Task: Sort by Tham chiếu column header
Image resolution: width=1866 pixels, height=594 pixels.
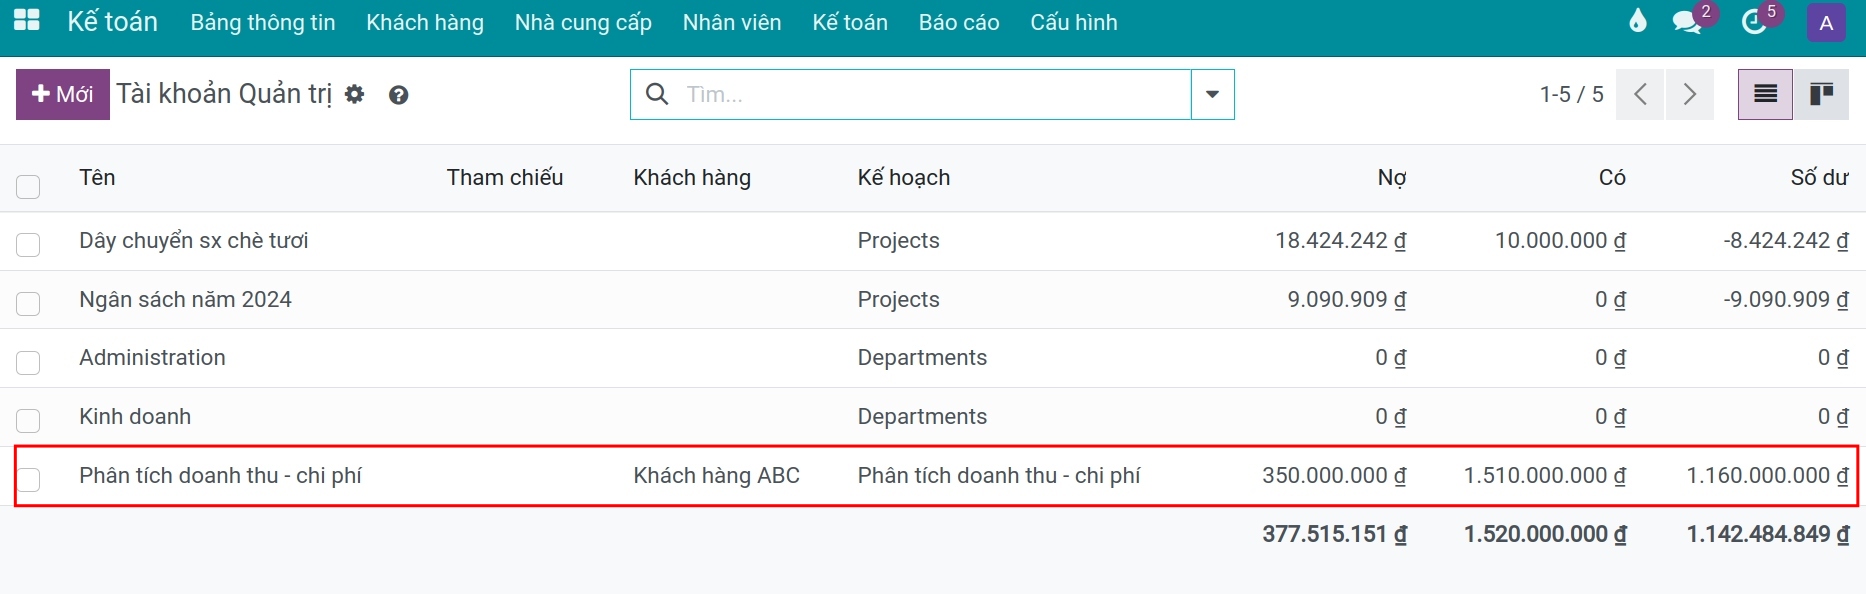Action: 505,178
